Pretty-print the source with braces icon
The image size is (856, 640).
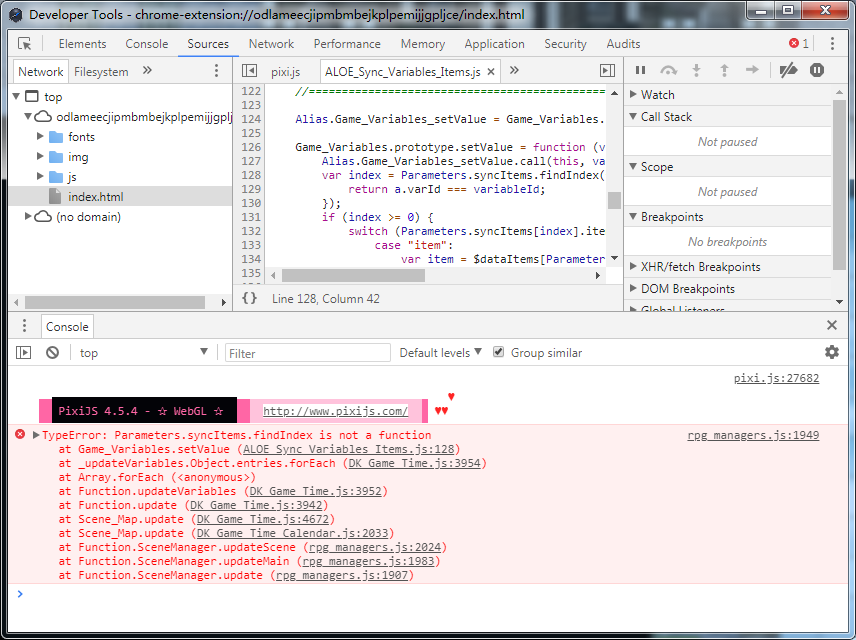tap(249, 298)
